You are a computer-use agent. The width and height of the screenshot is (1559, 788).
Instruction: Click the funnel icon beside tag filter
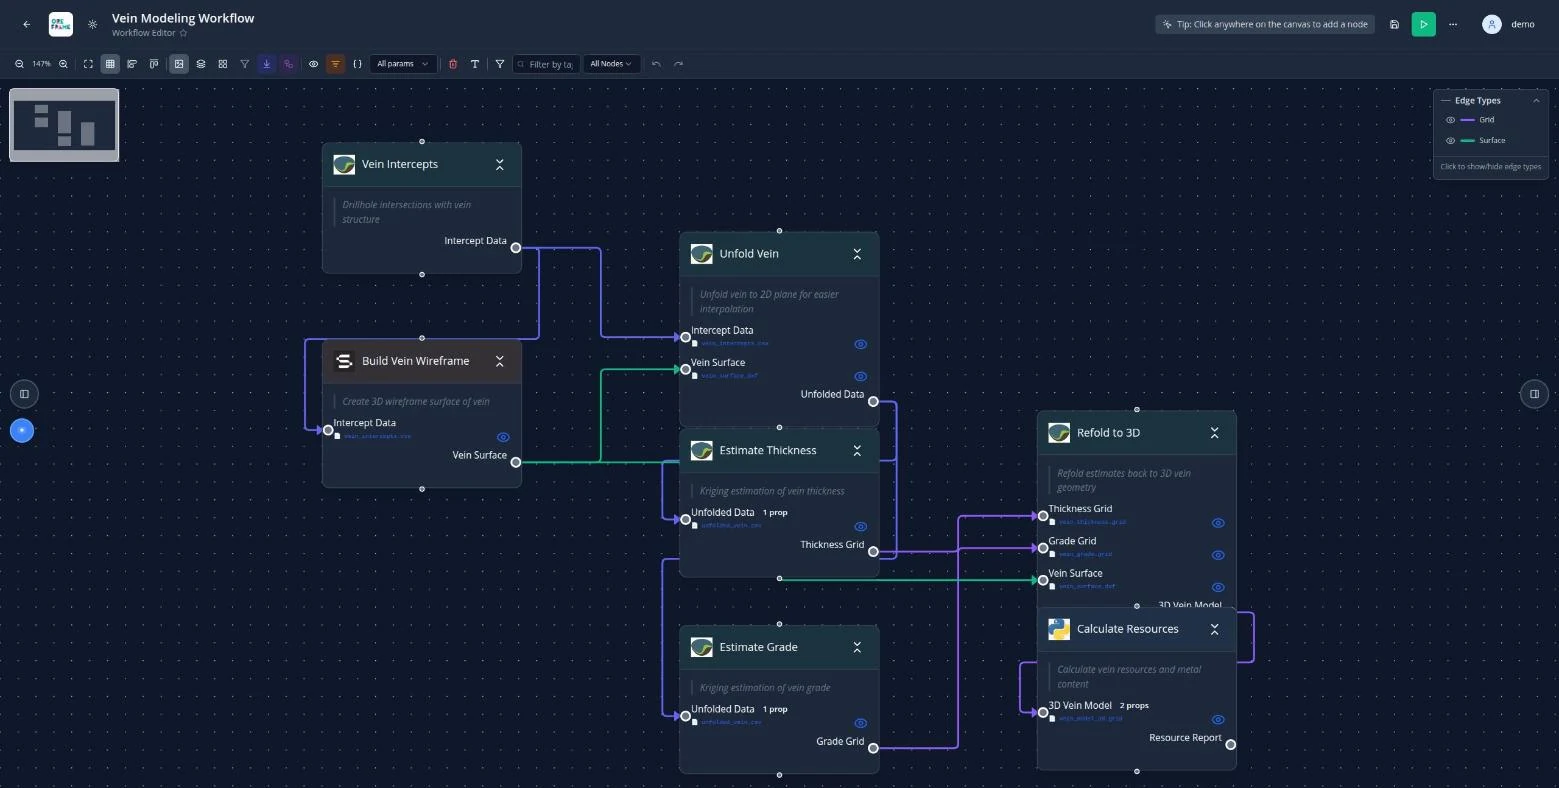point(500,64)
